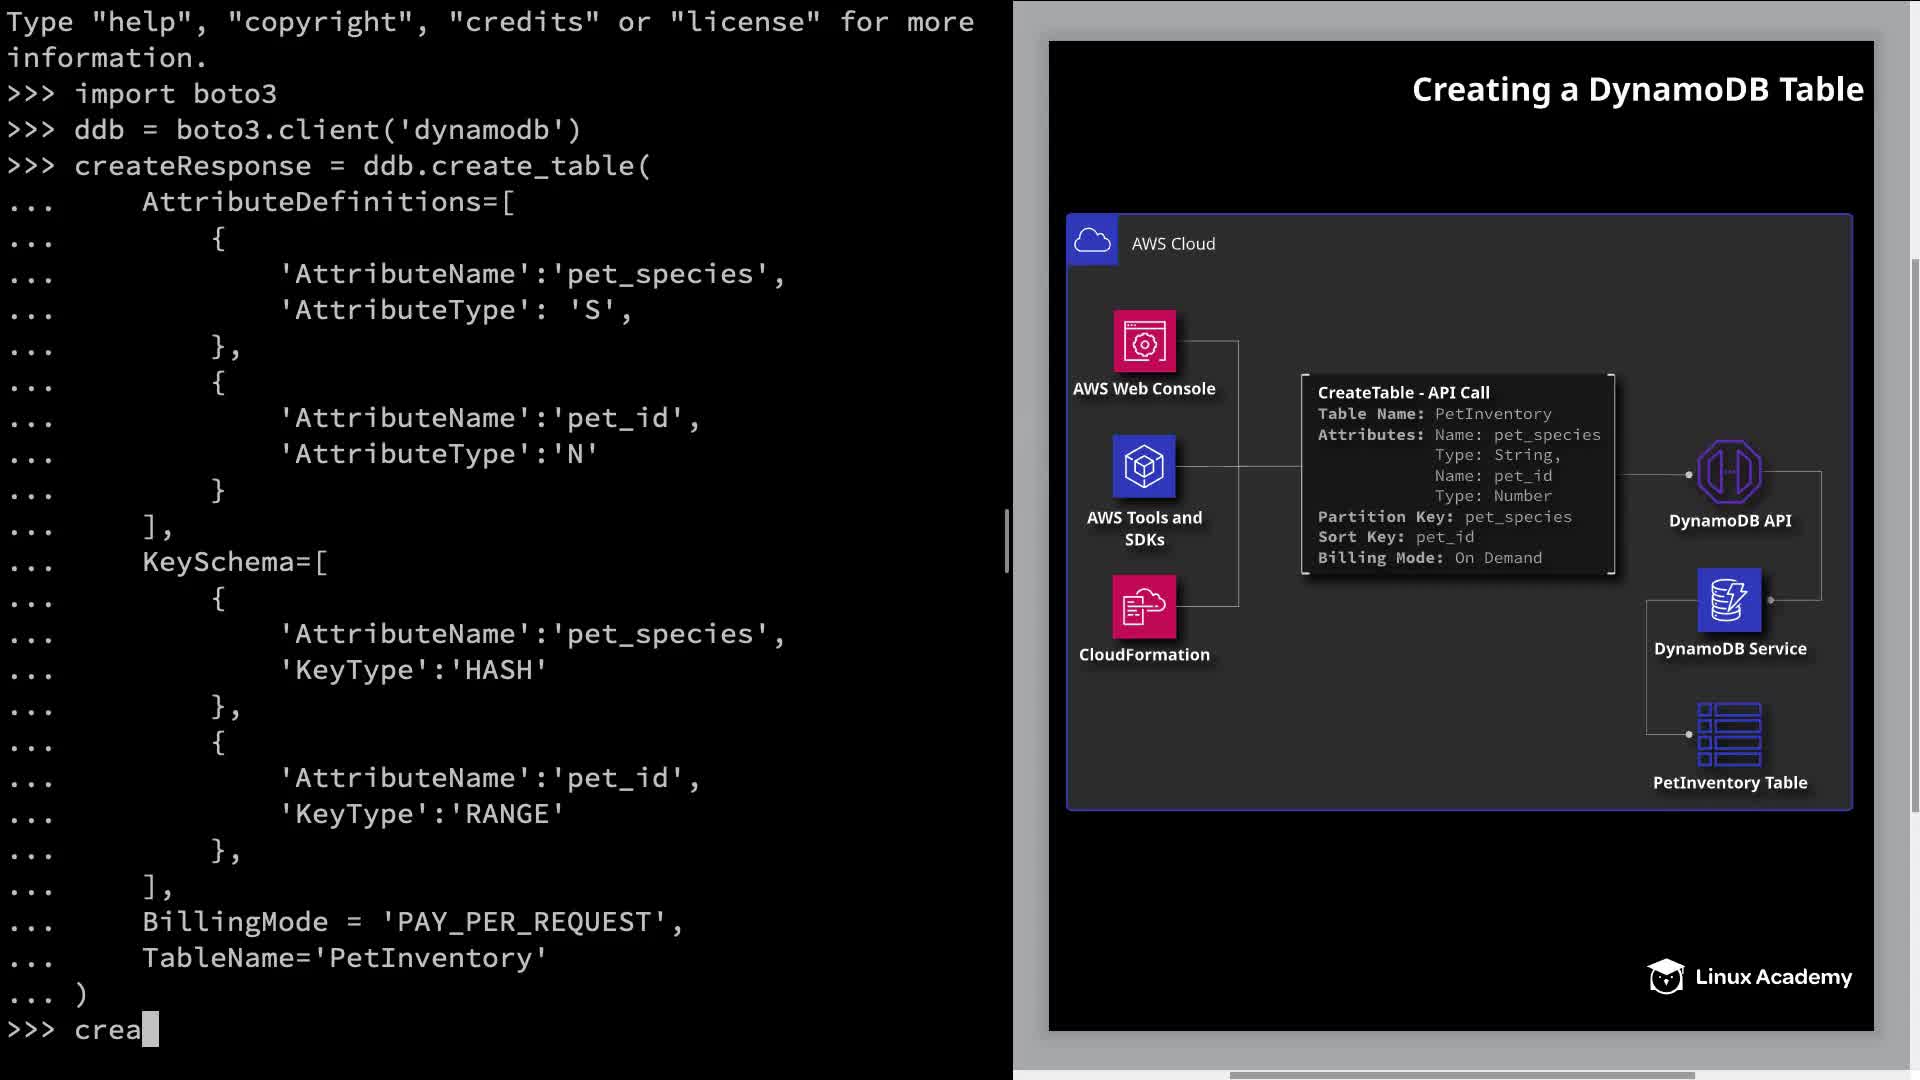Screen dimensions: 1920x1080
Task: Click the terminal cursor after 'crea'
Action: (x=150, y=1029)
